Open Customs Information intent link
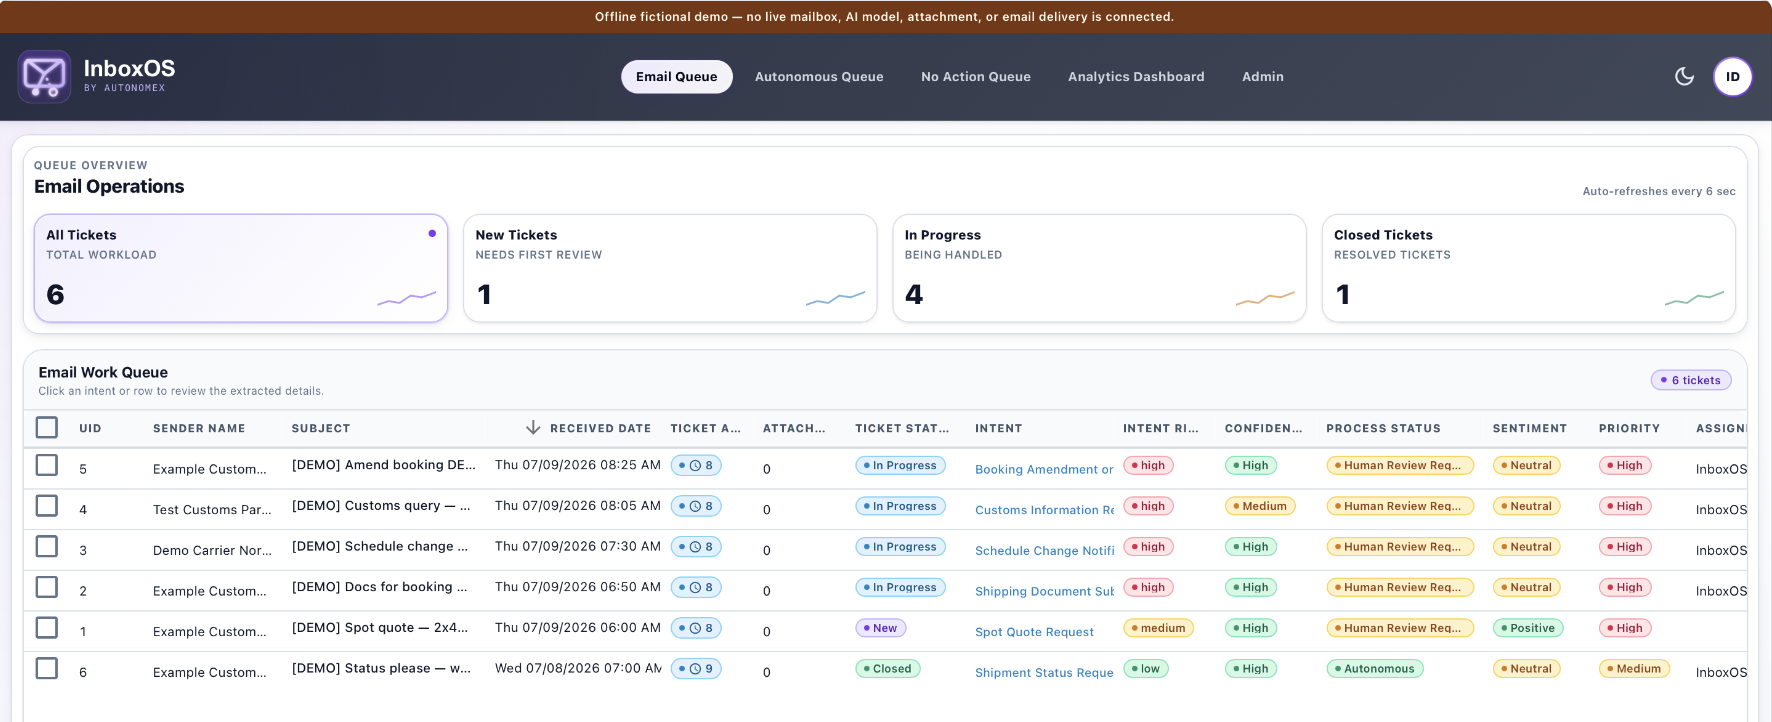 [x=1044, y=510]
